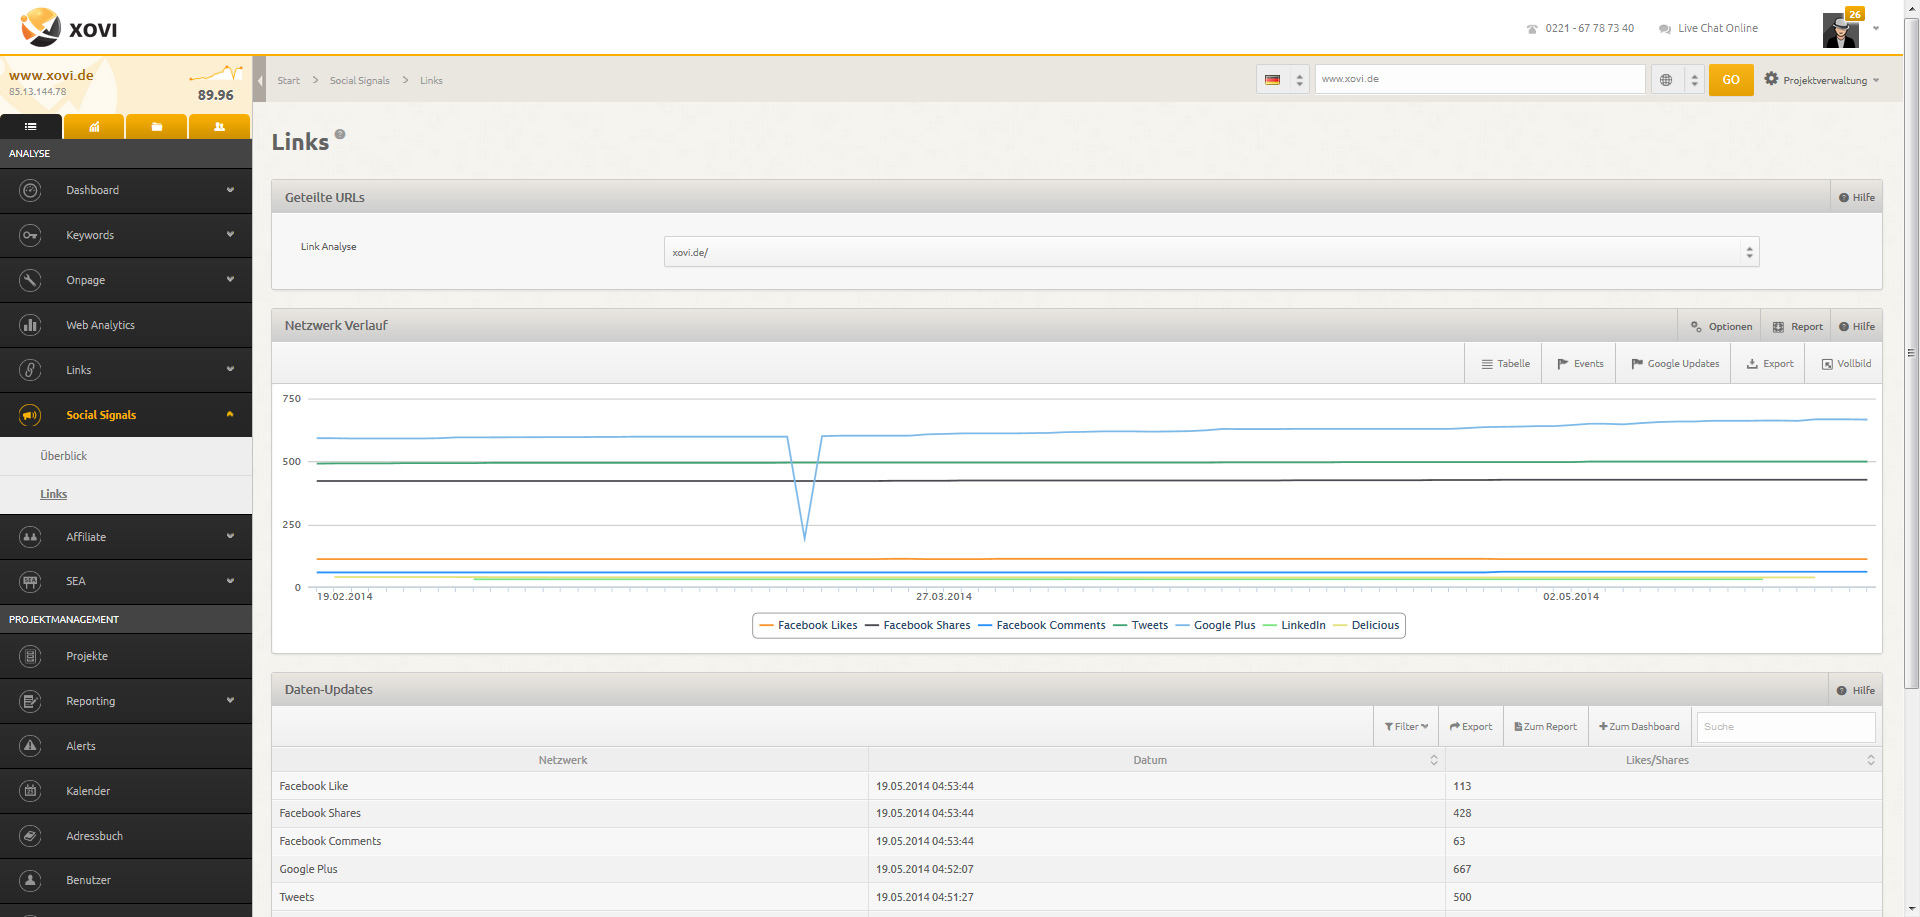Click the Report button in Netzwerk Verlauf
This screenshot has width=1920, height=917.
pyautogui.click(x=1797, y=327)
